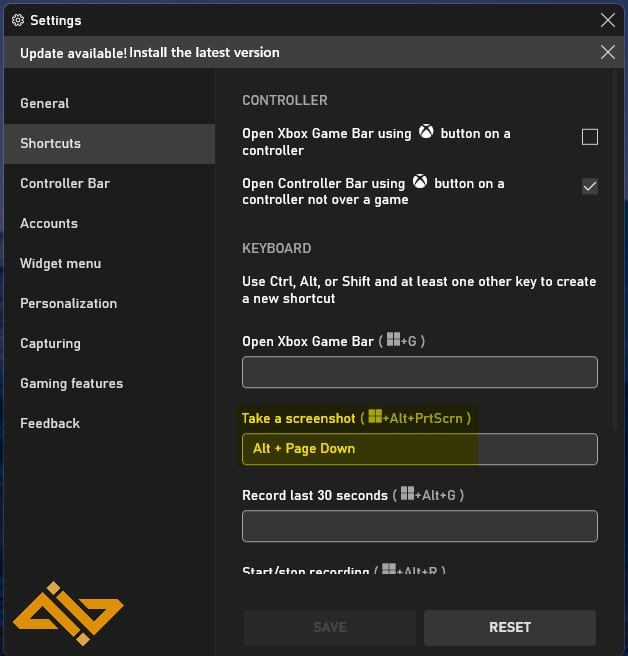Close the Settings window
Screen dimensions: 628x656
tap(607, 20)
